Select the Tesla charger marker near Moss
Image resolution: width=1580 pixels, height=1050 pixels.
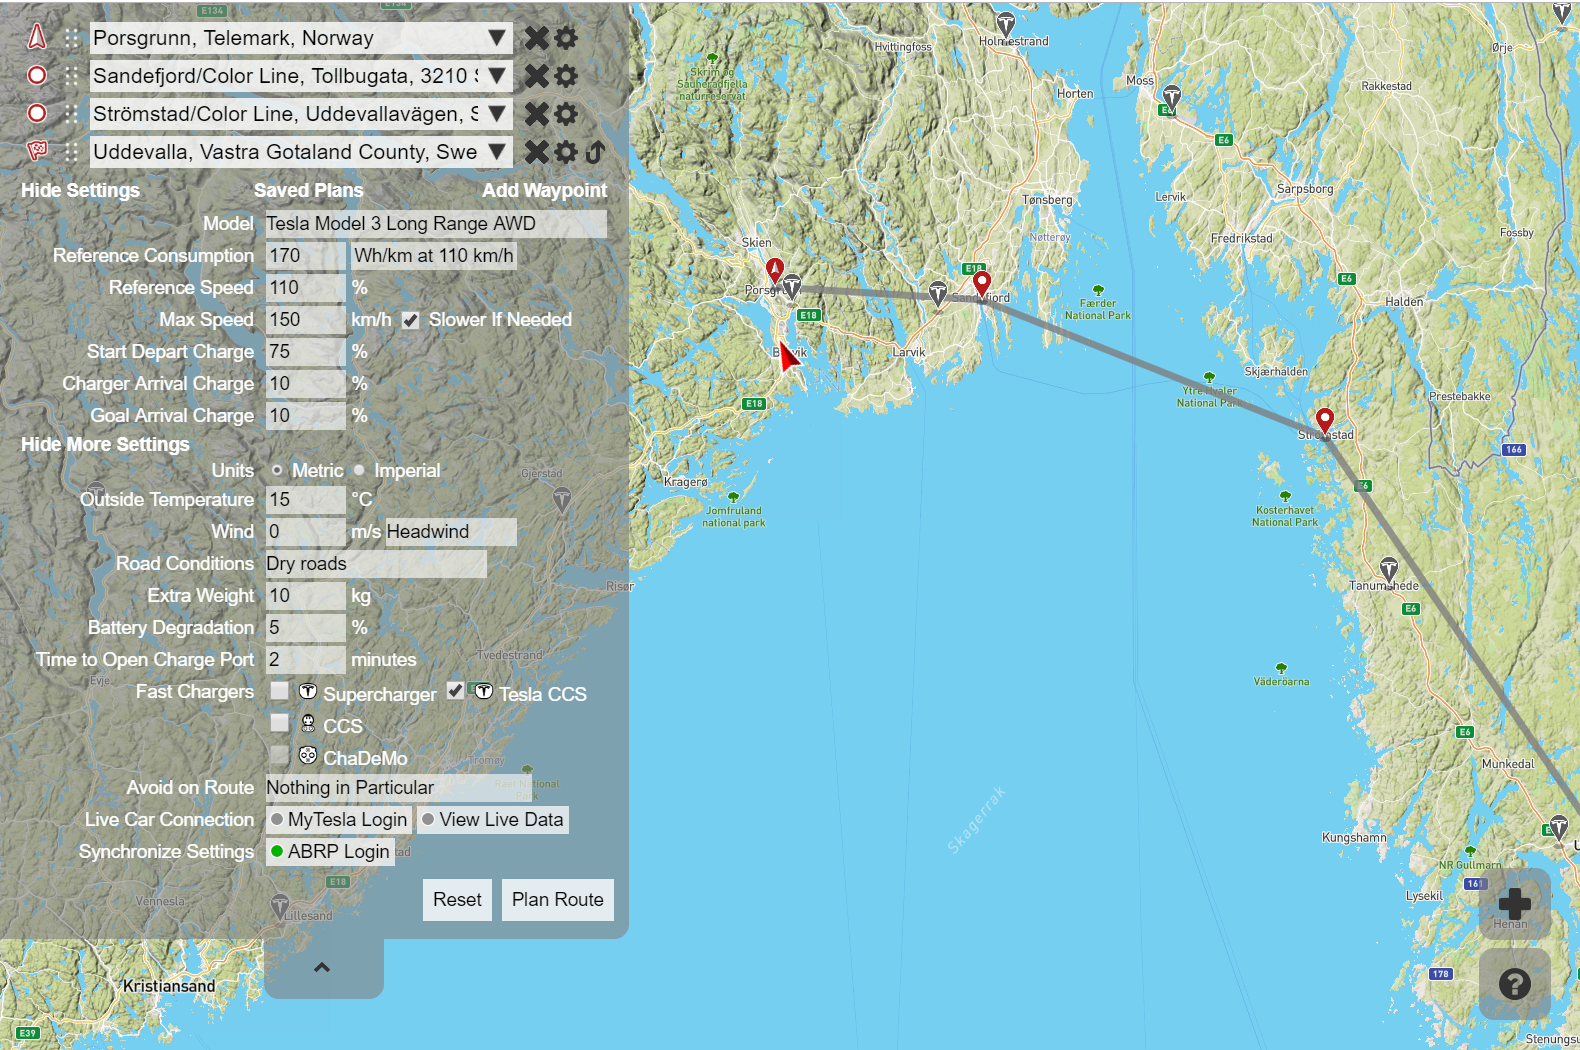point(1171,97)
